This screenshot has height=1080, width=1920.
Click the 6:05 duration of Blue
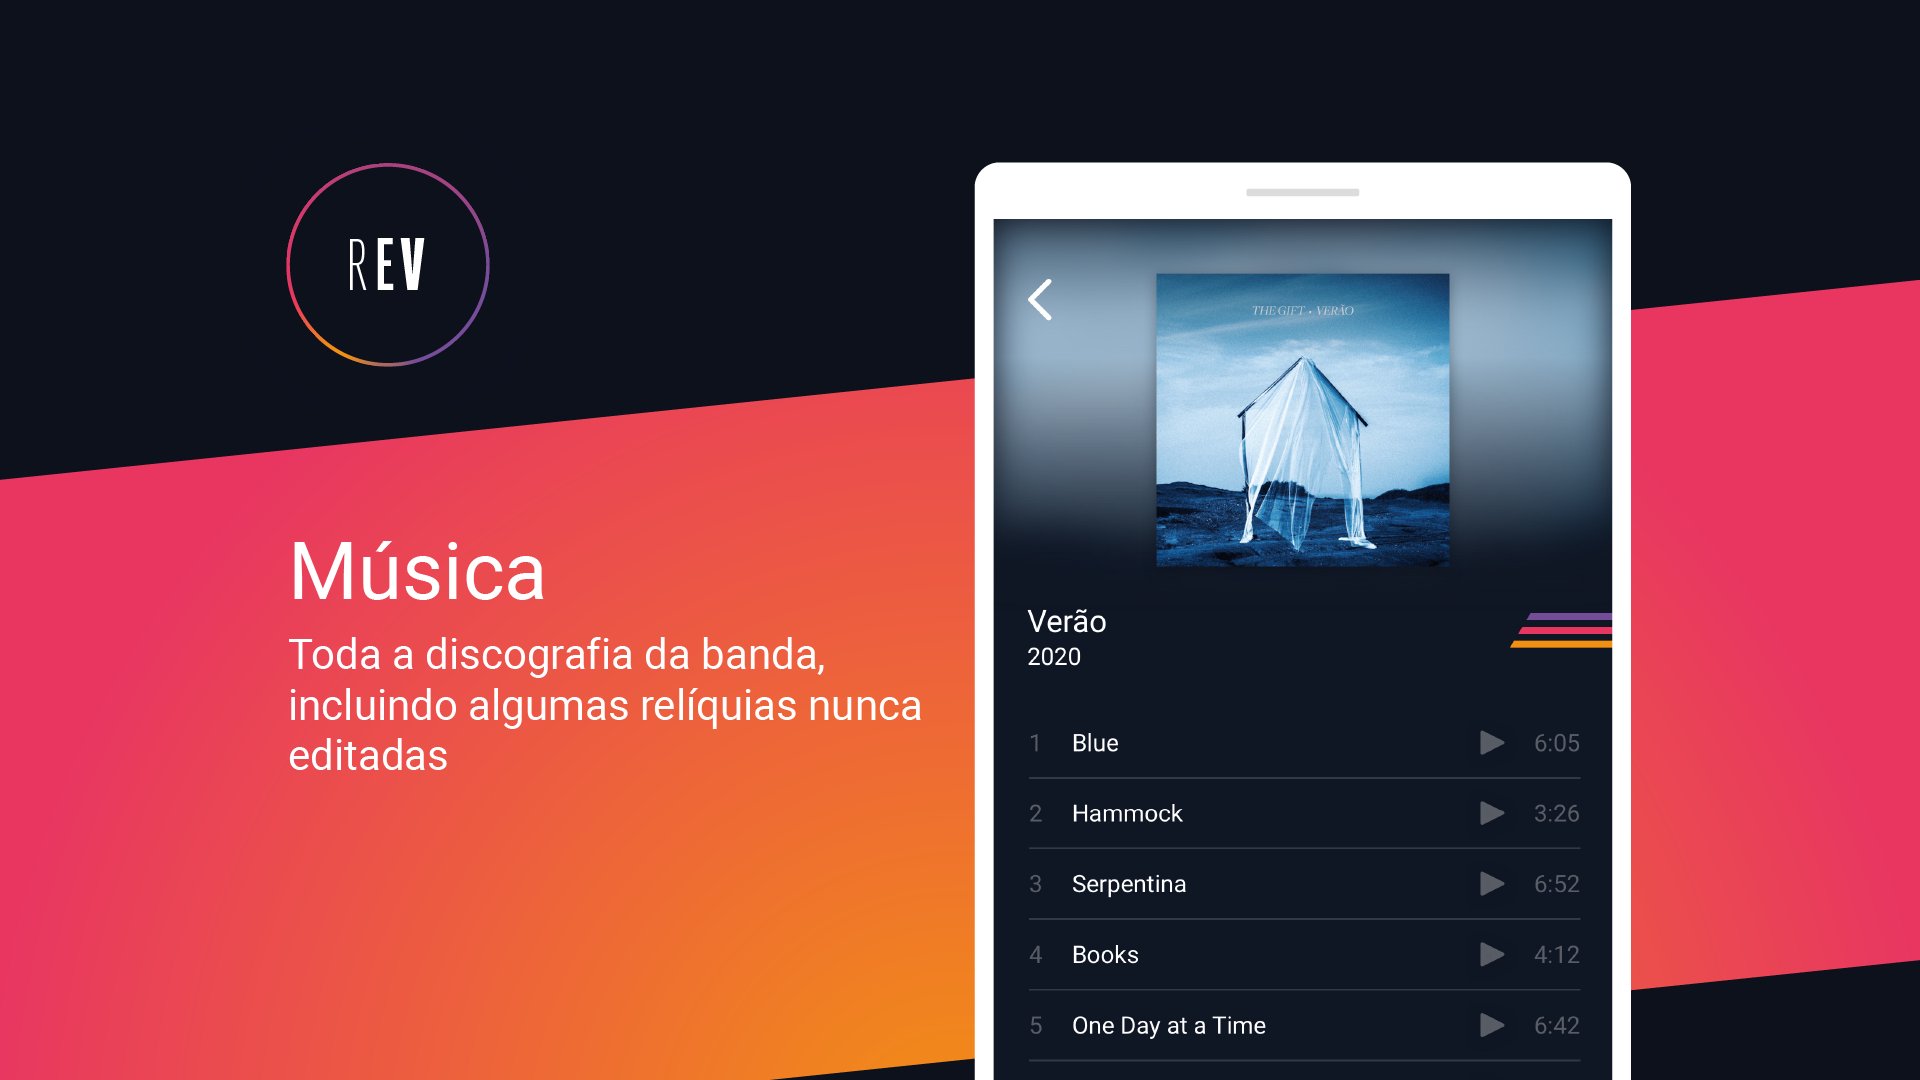1557,743
